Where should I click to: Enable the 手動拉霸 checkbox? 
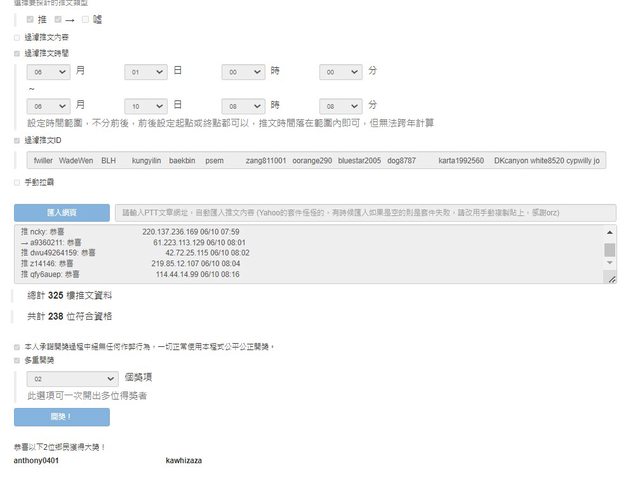[16, 182]
